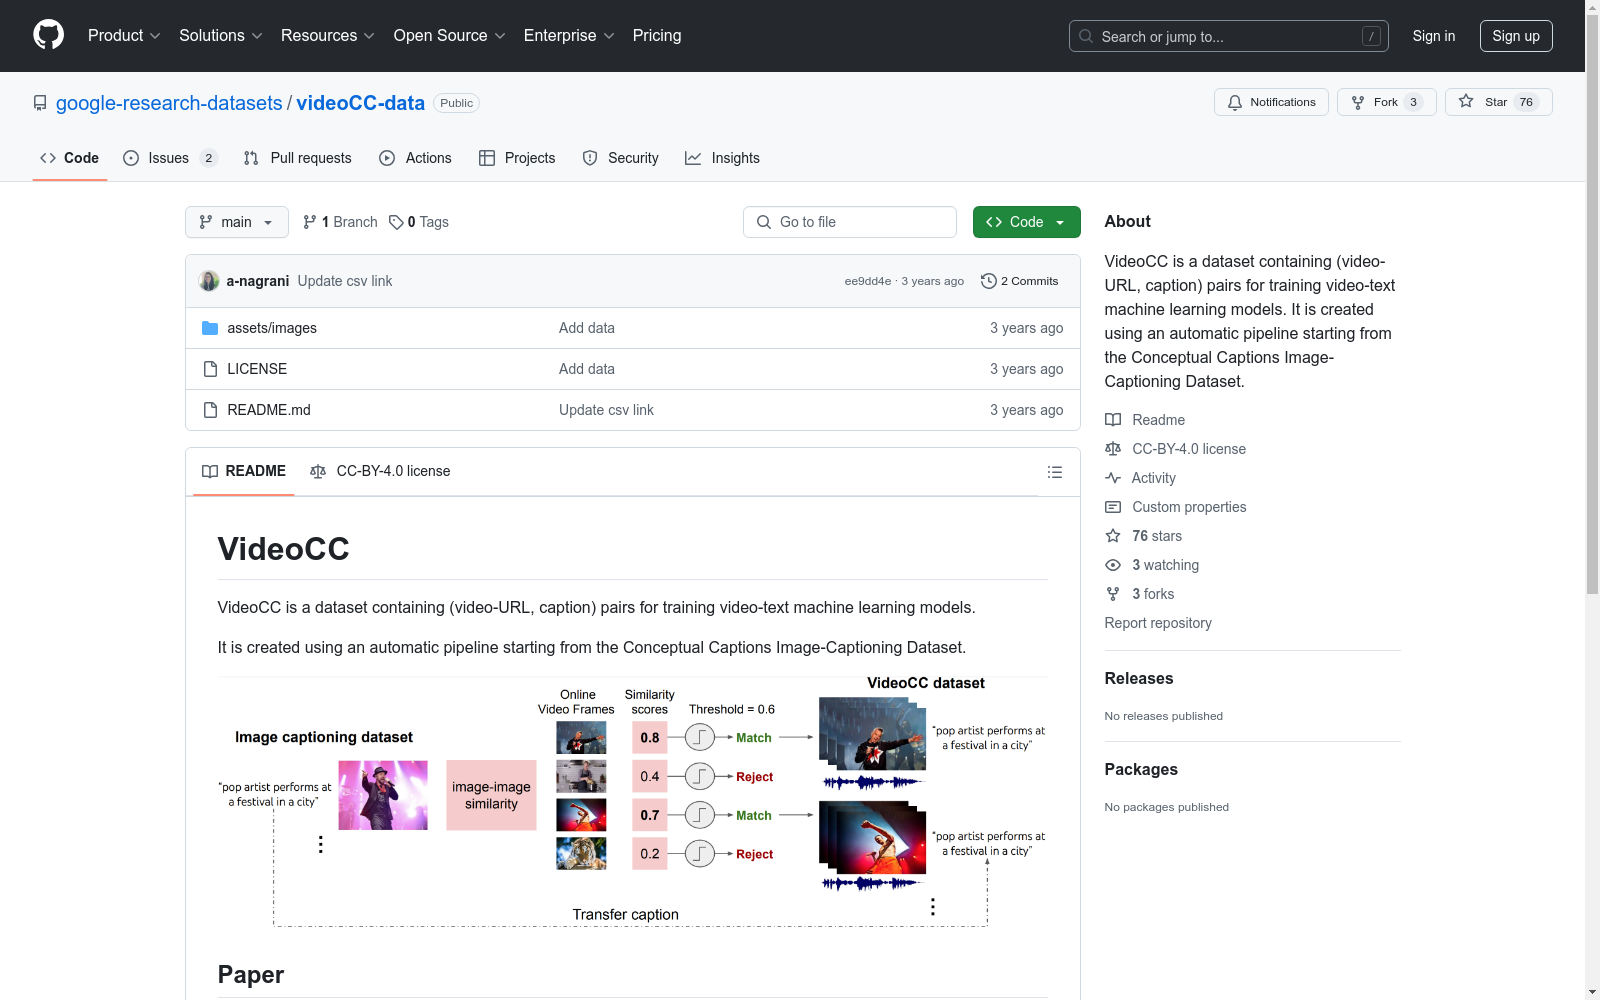The height and width of the screenshot is (1000, 1600).
Task: Click the repository icon beside google-research-datasets
Action: [40, 103]
